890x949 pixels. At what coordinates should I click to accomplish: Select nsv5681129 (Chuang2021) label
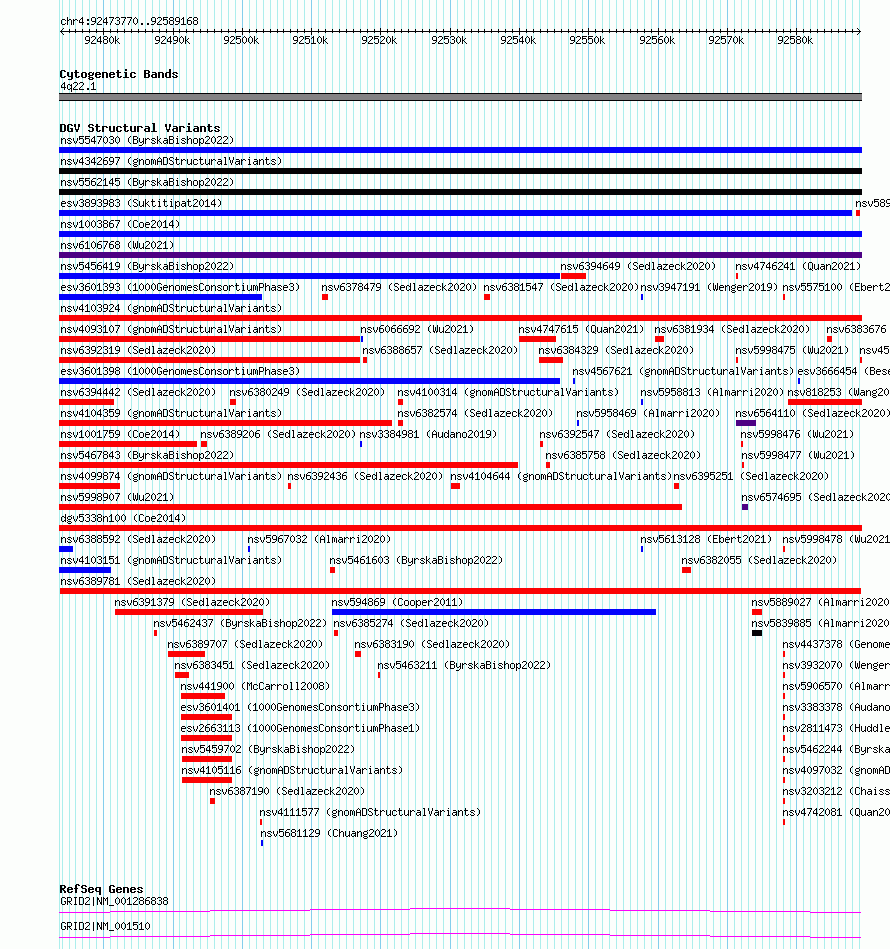point(329,833)
